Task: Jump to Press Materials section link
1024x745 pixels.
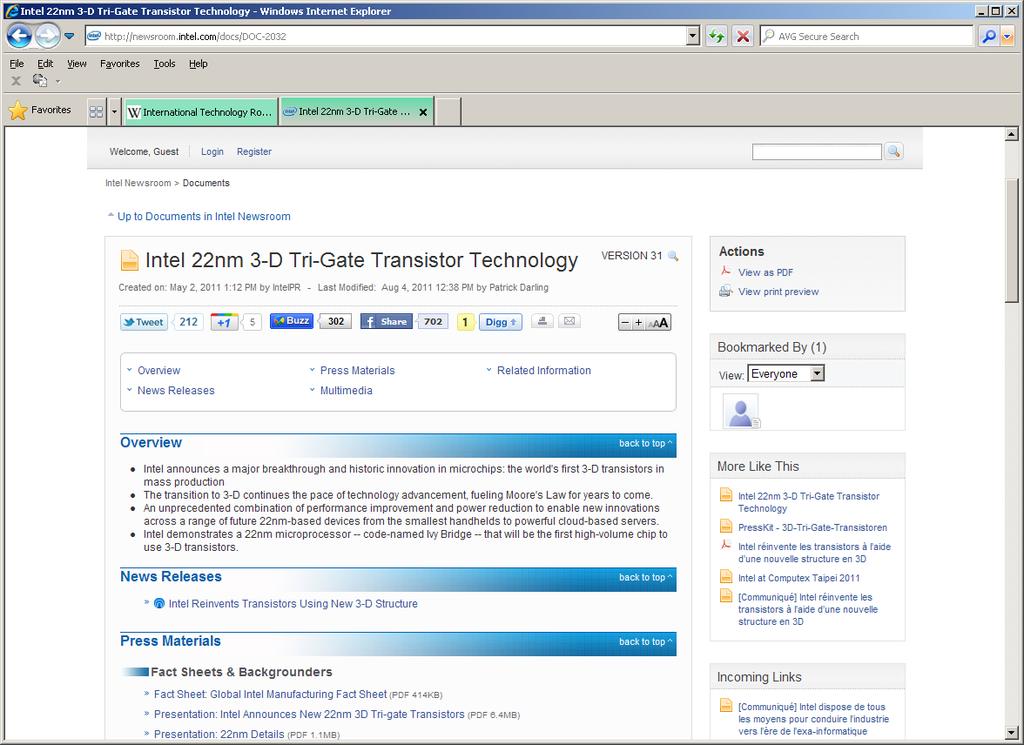Action: [357, 370]
